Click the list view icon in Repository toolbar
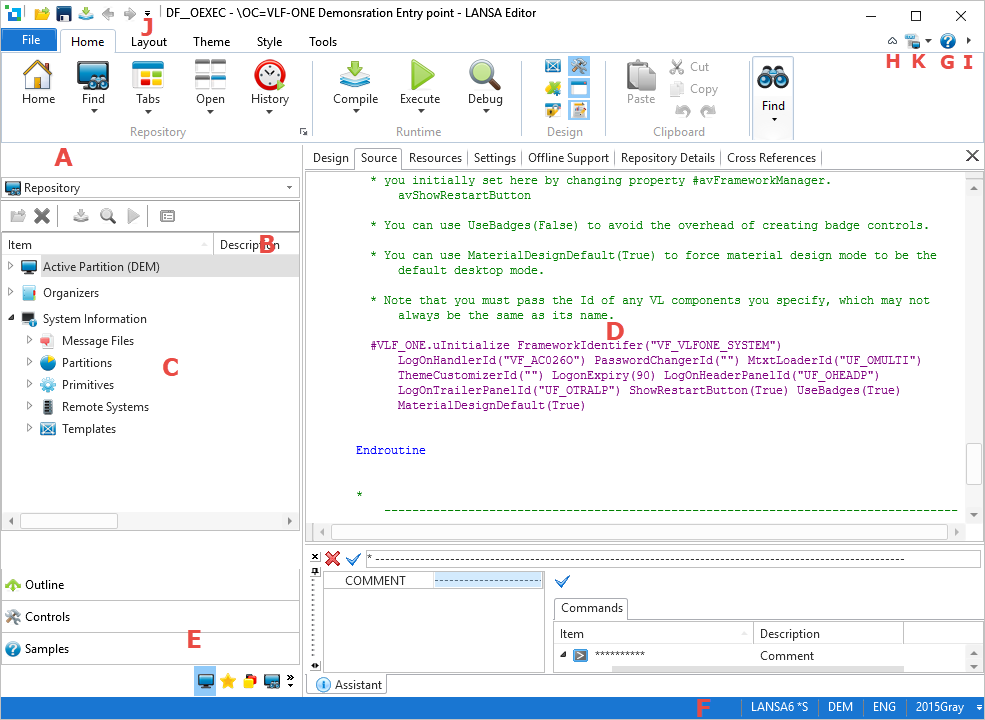This screenshot has width=985, height=720. point(167,216)
